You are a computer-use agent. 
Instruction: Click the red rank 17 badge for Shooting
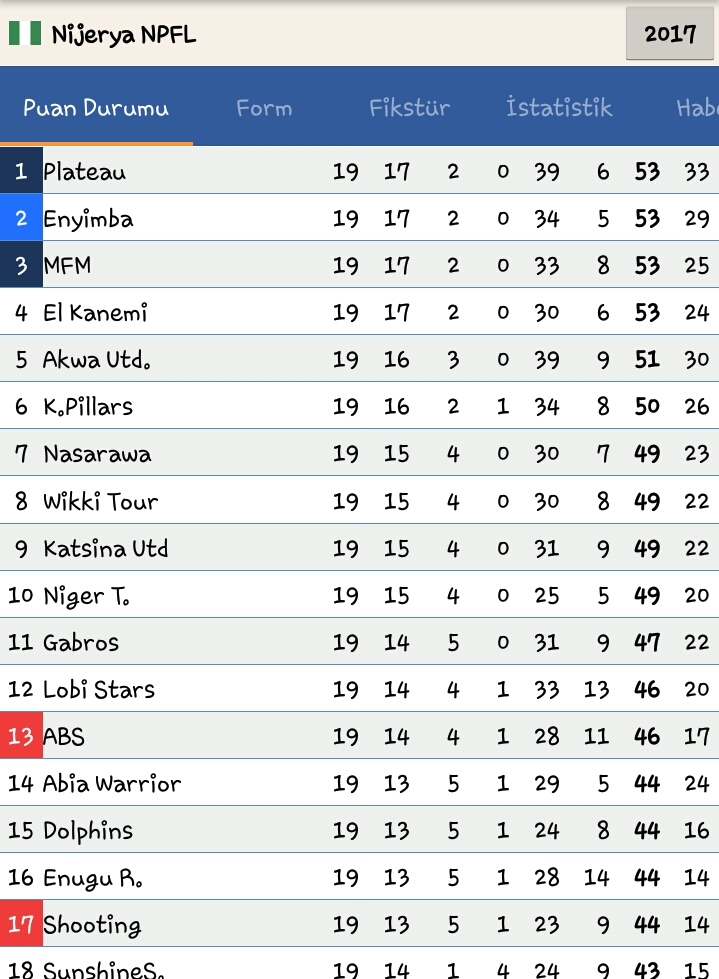[21, 924]
